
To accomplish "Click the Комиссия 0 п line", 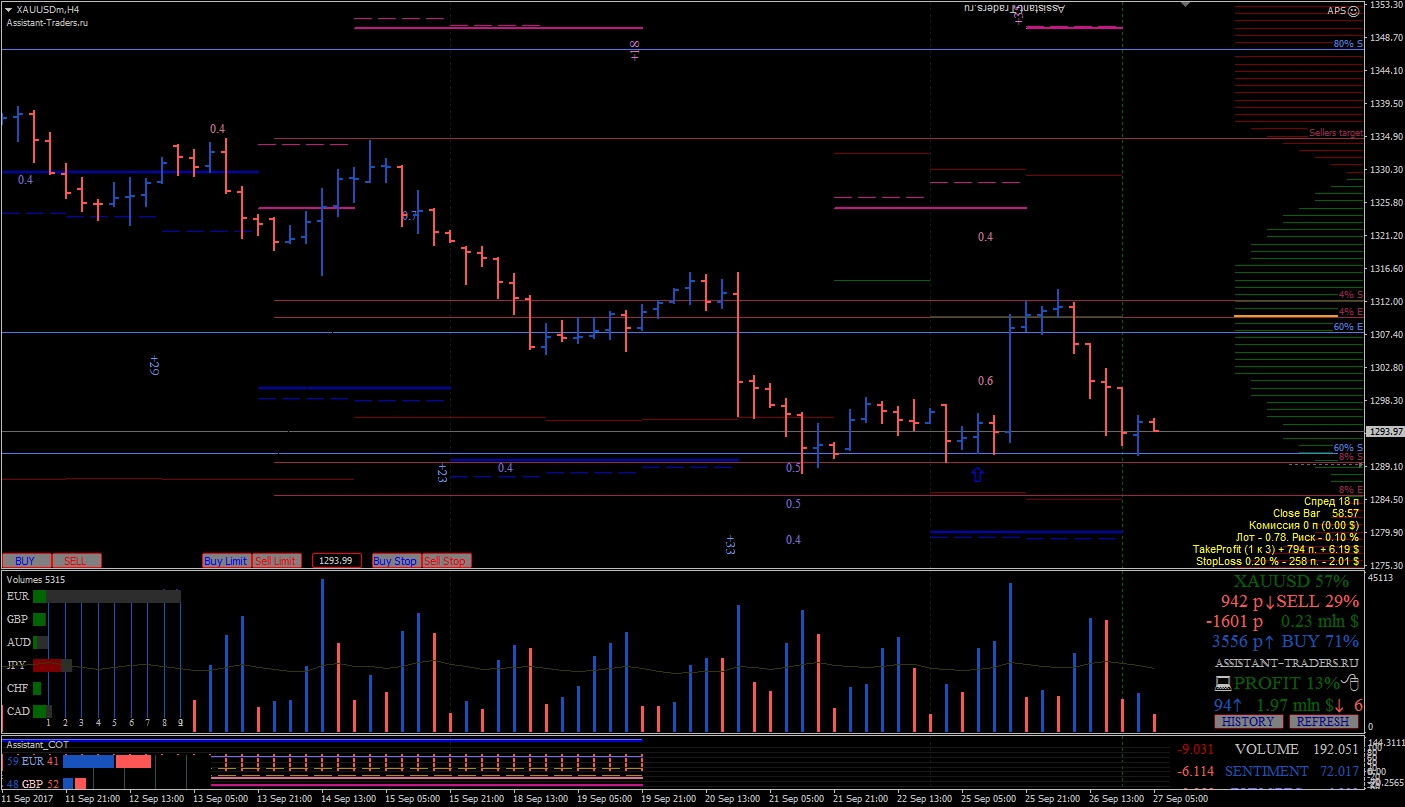I will (1304, 525).
